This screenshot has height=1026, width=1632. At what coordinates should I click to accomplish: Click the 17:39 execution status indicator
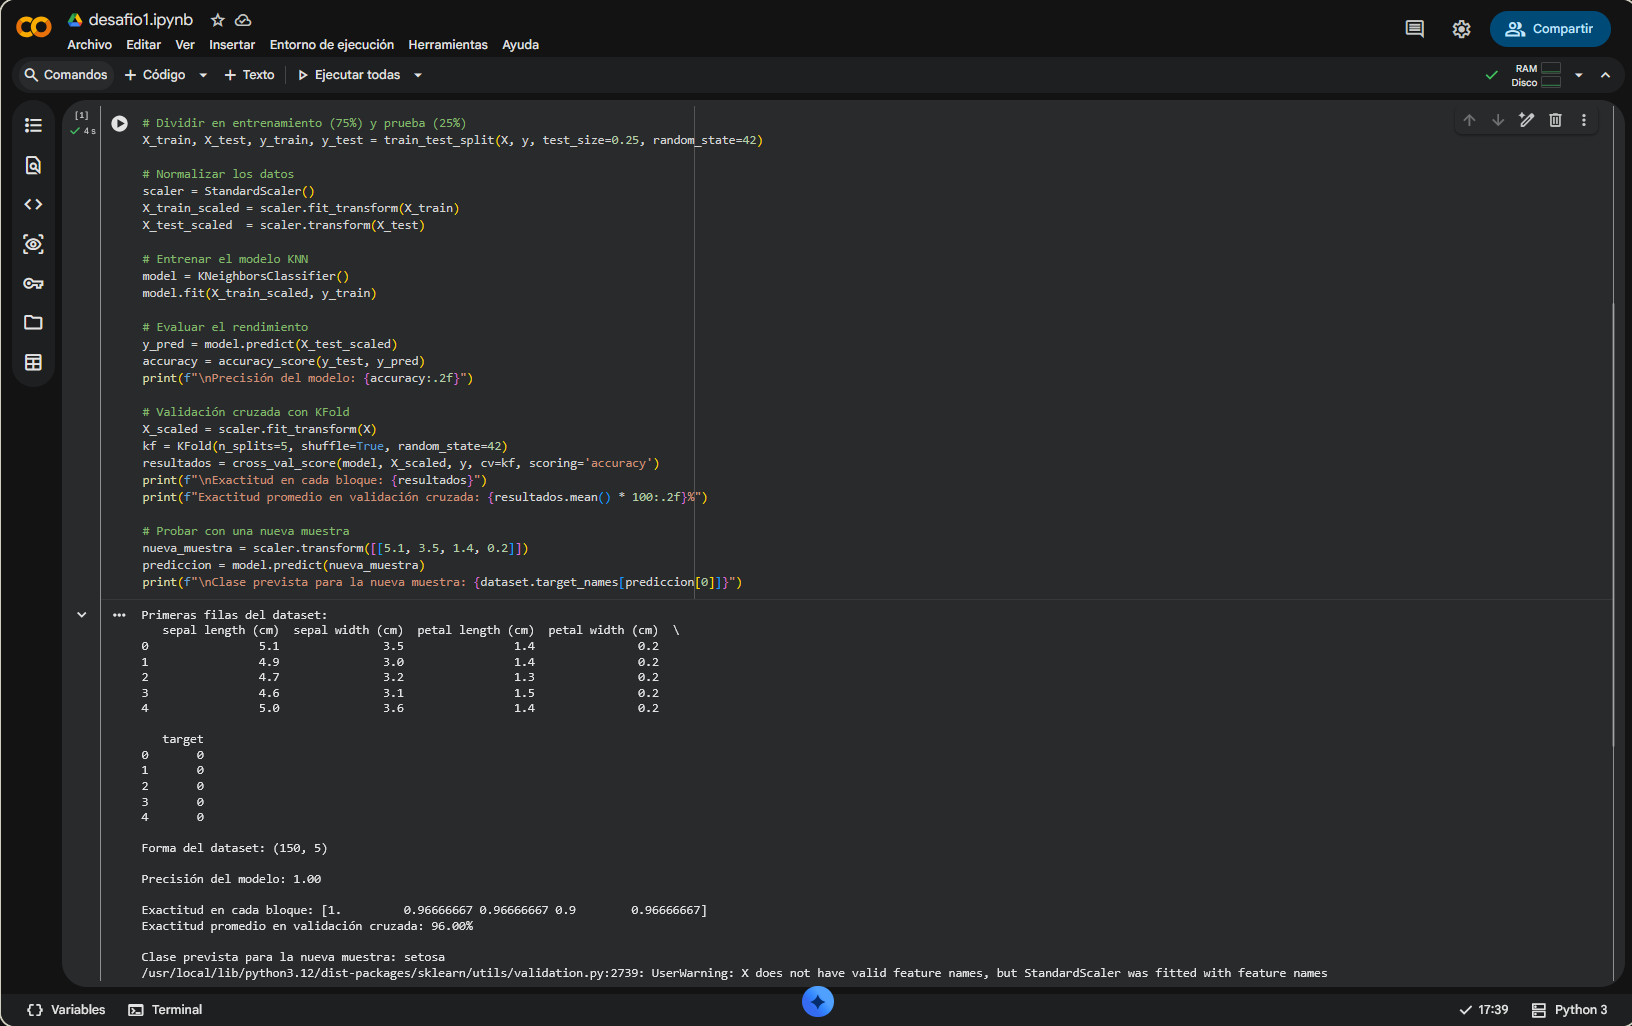point(1483,1010)
